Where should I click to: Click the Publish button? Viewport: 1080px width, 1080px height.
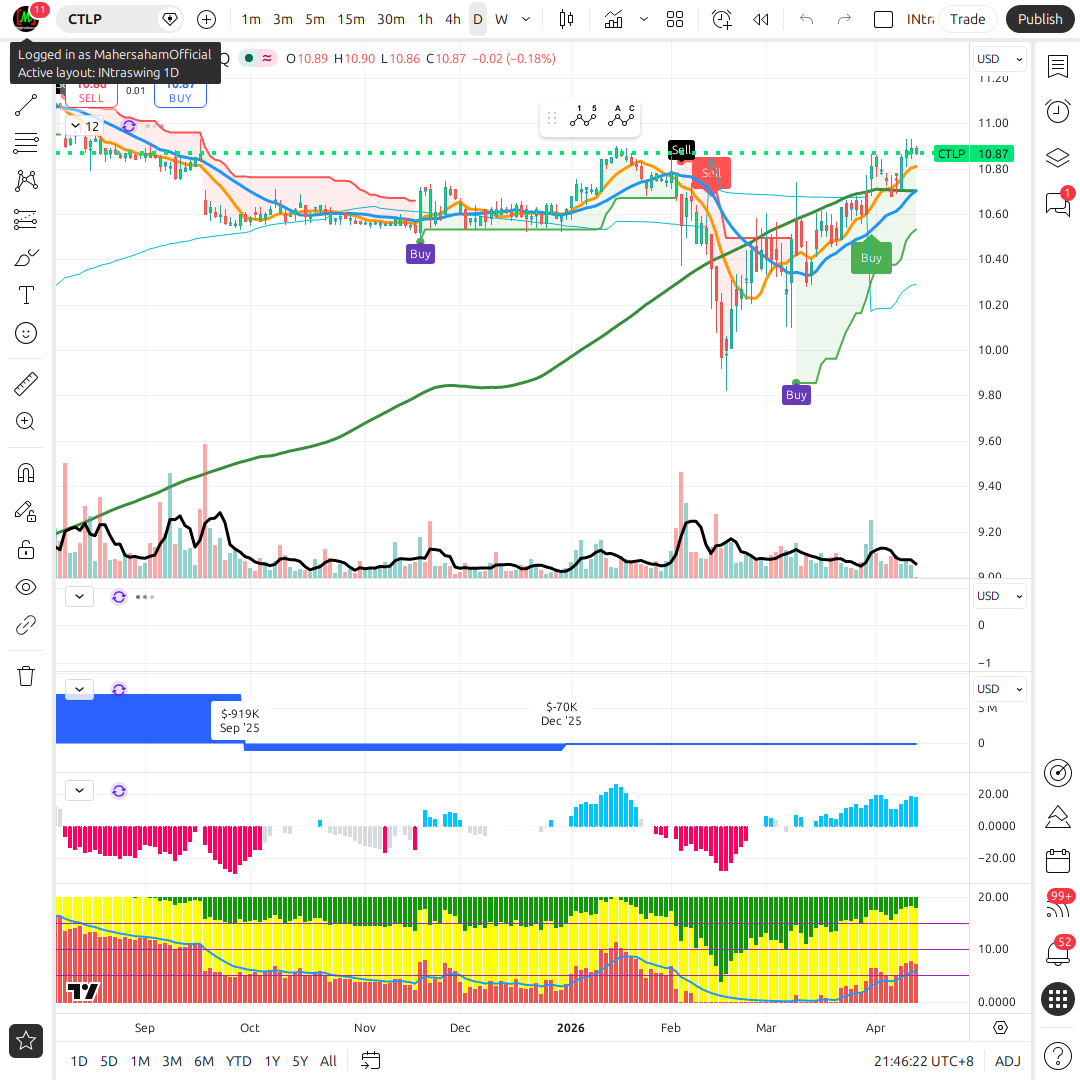(1040, 19)
